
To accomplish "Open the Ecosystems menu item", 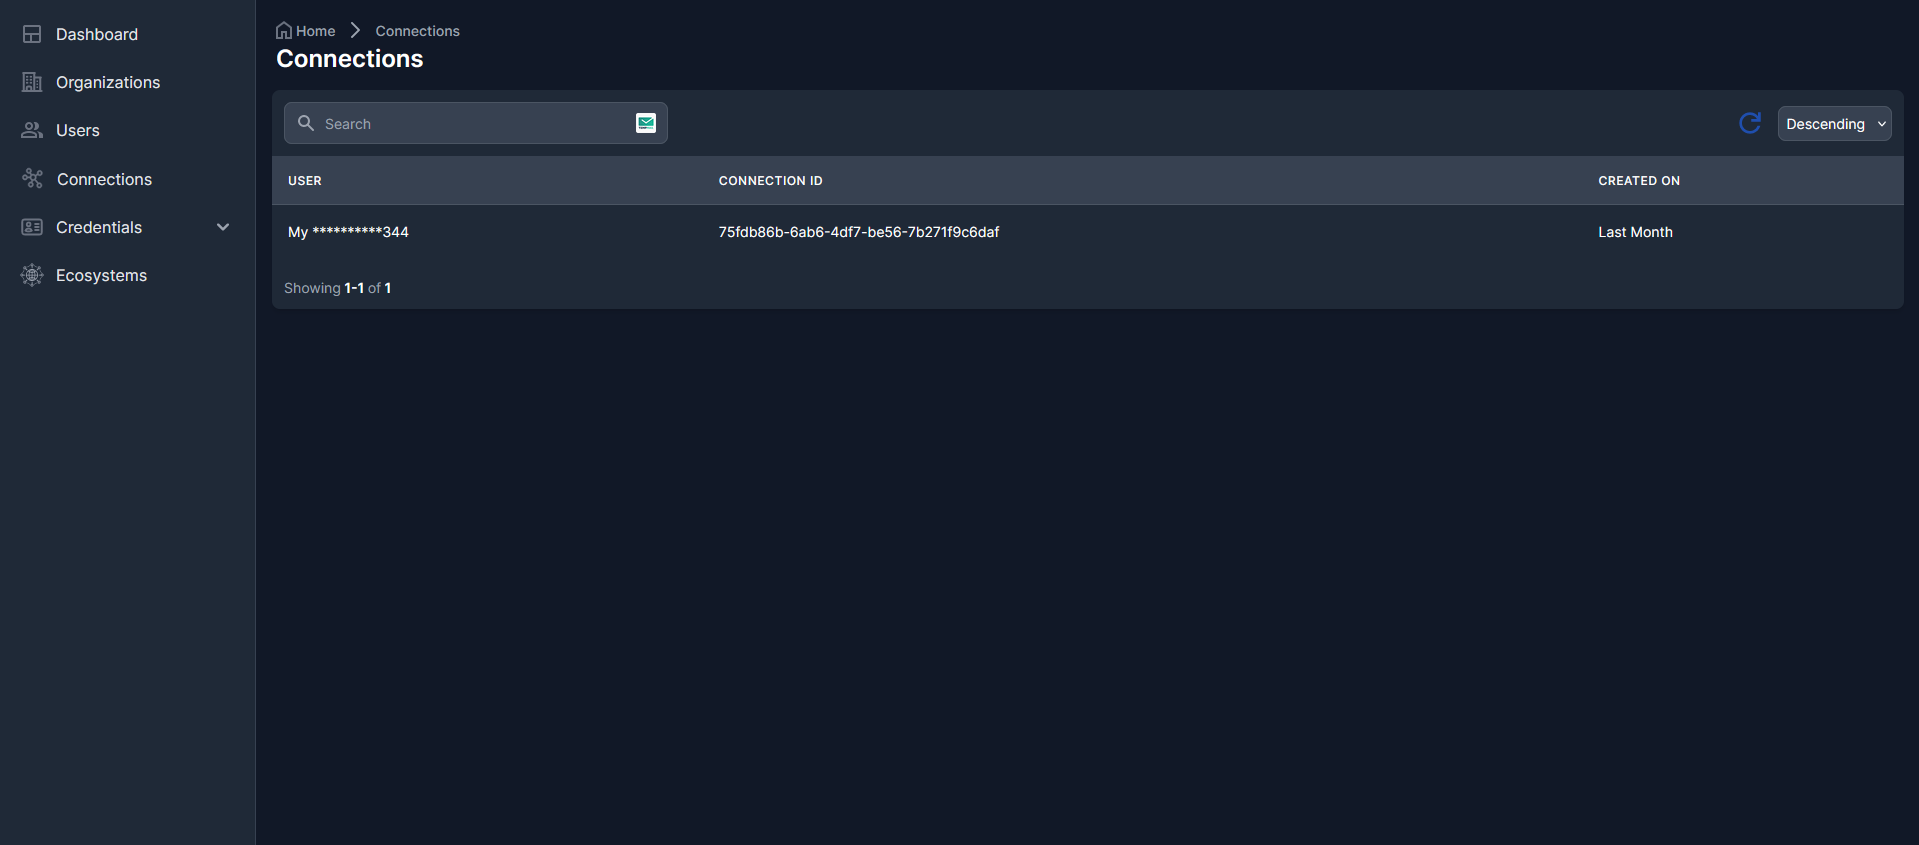I will 101,275.
